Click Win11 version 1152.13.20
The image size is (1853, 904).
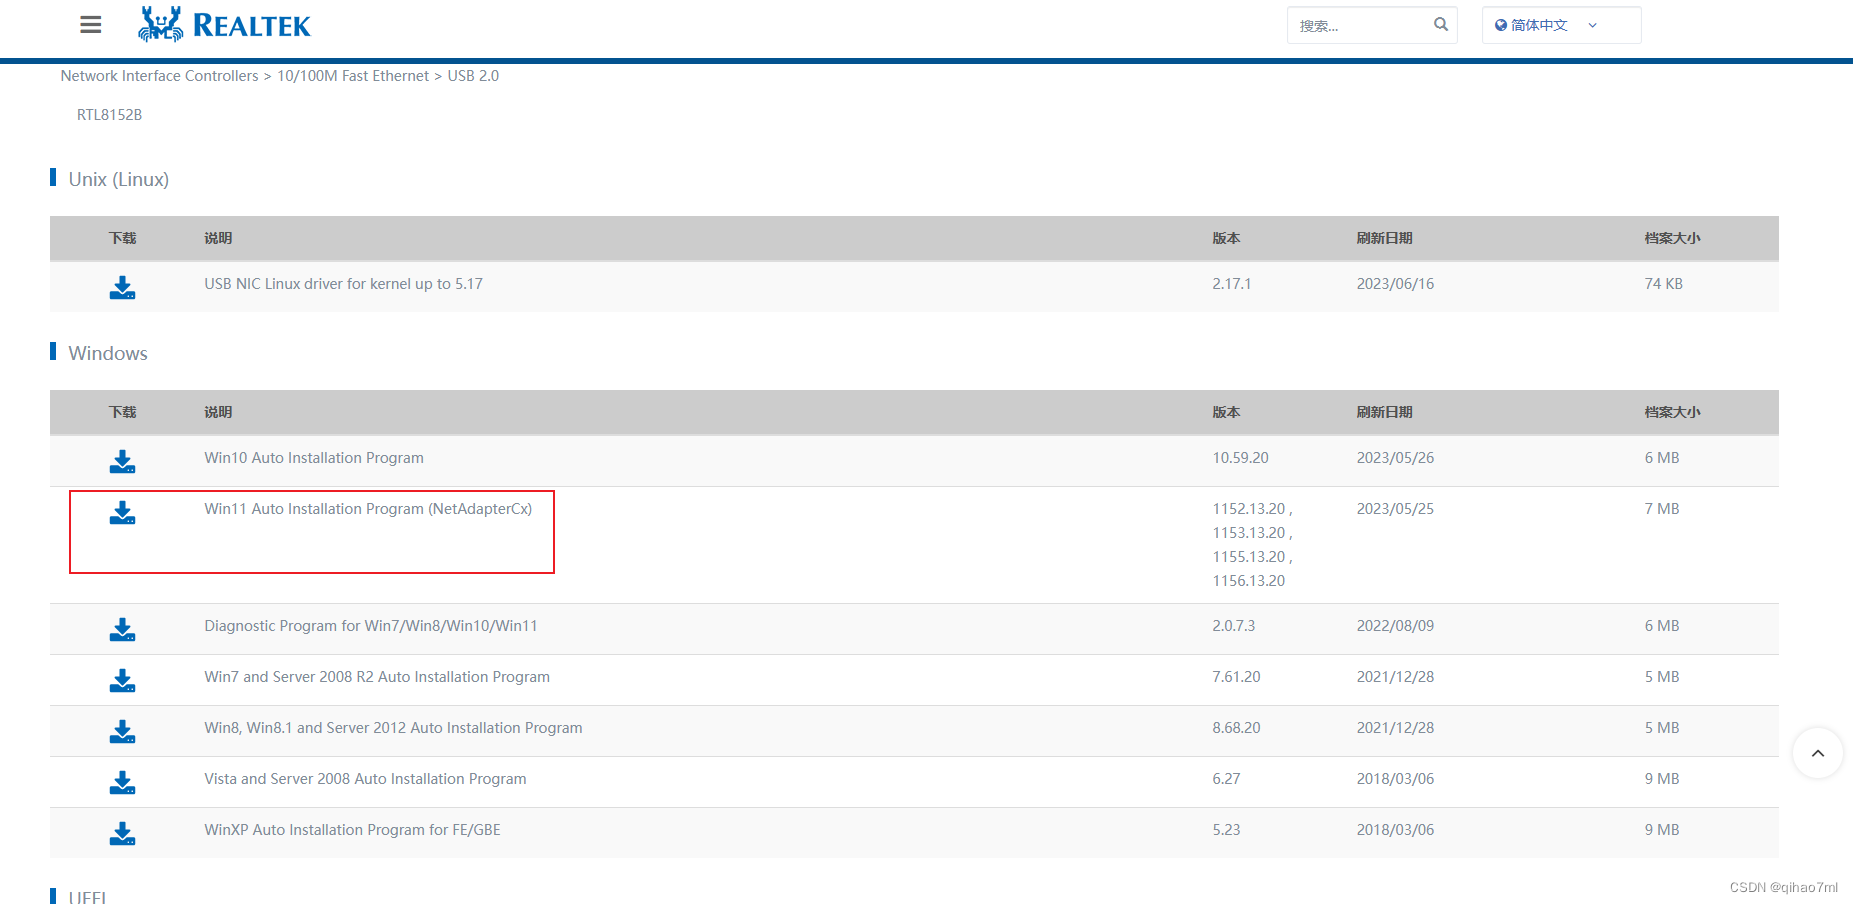click(x=1249, y=509)
